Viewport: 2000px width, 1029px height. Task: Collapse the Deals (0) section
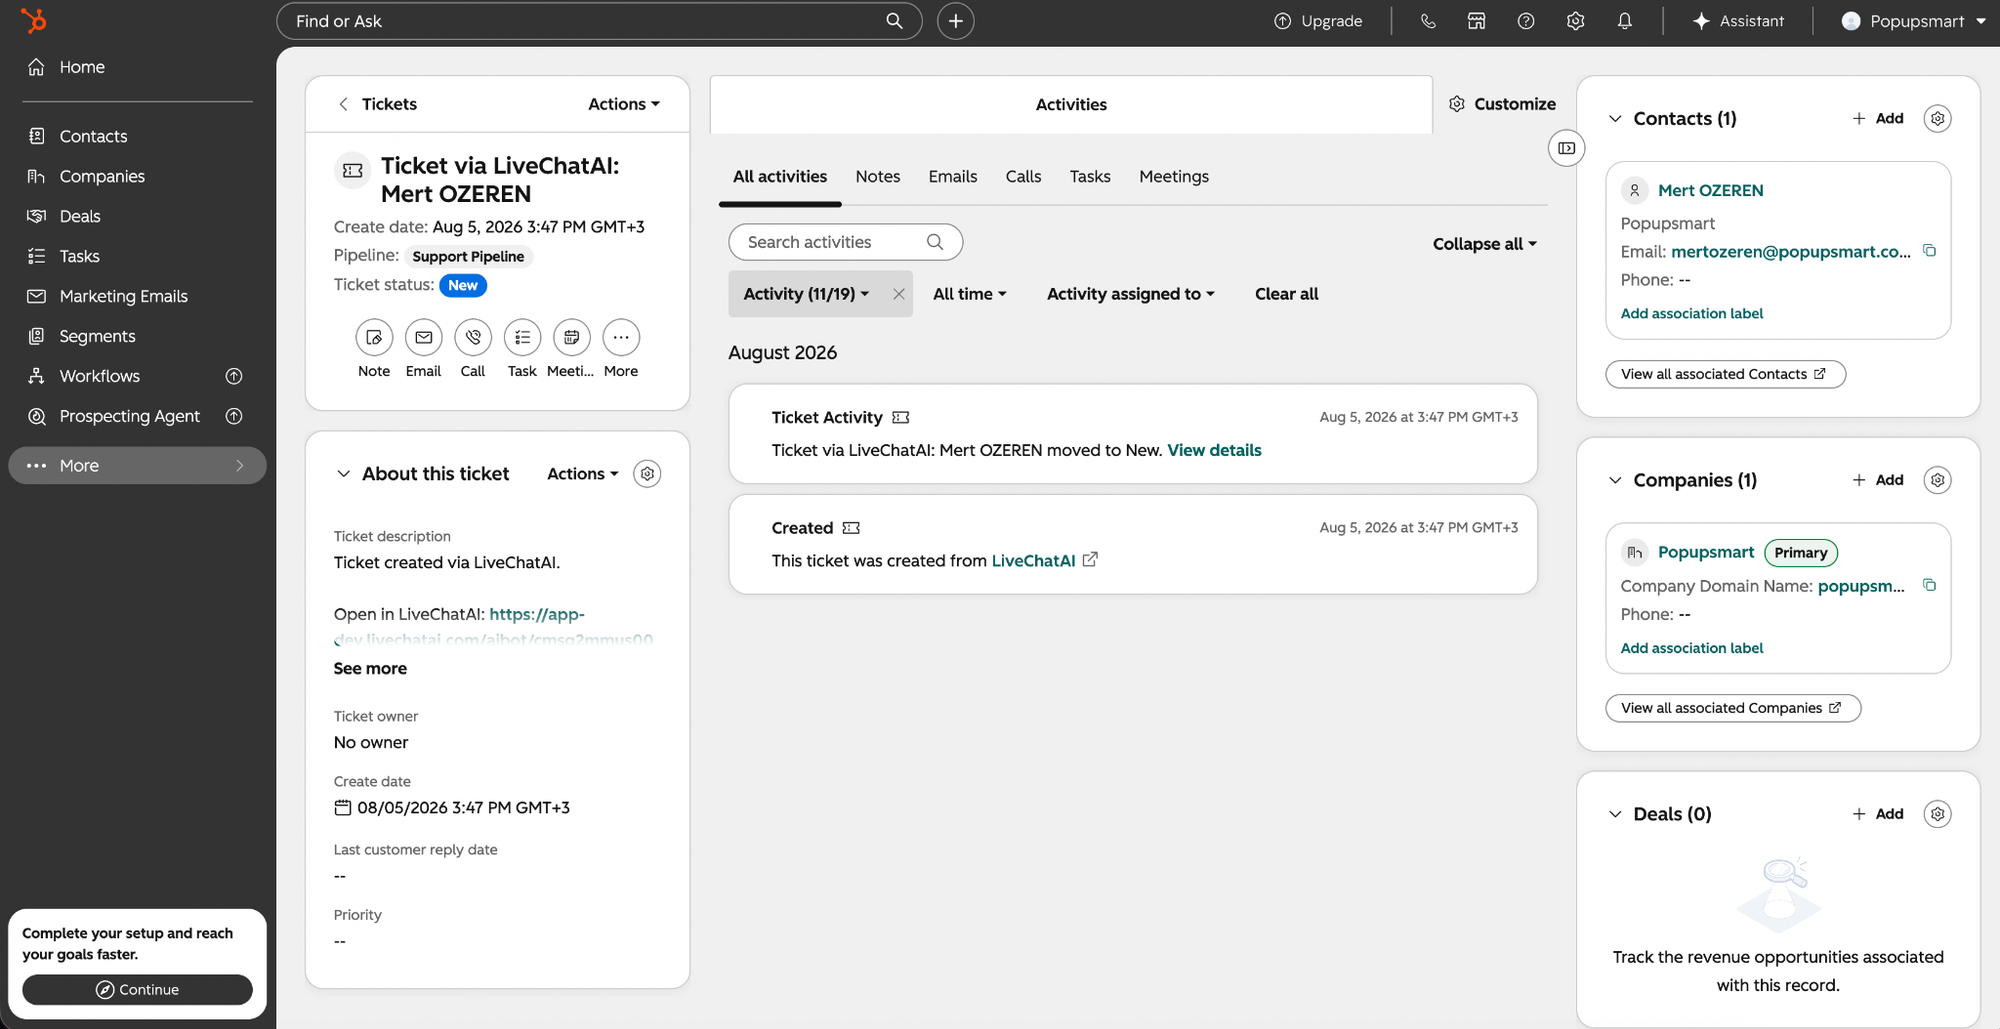1615,814
